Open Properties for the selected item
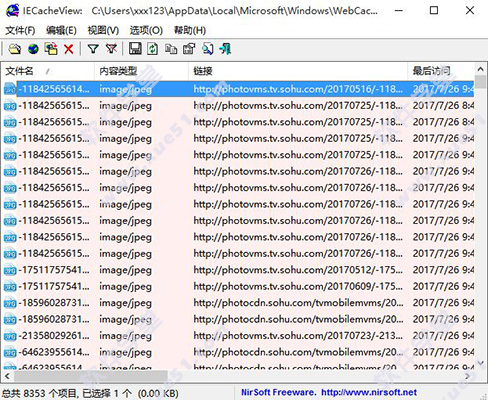This screenshot has height=400, width=488. [x=189, y=49]
